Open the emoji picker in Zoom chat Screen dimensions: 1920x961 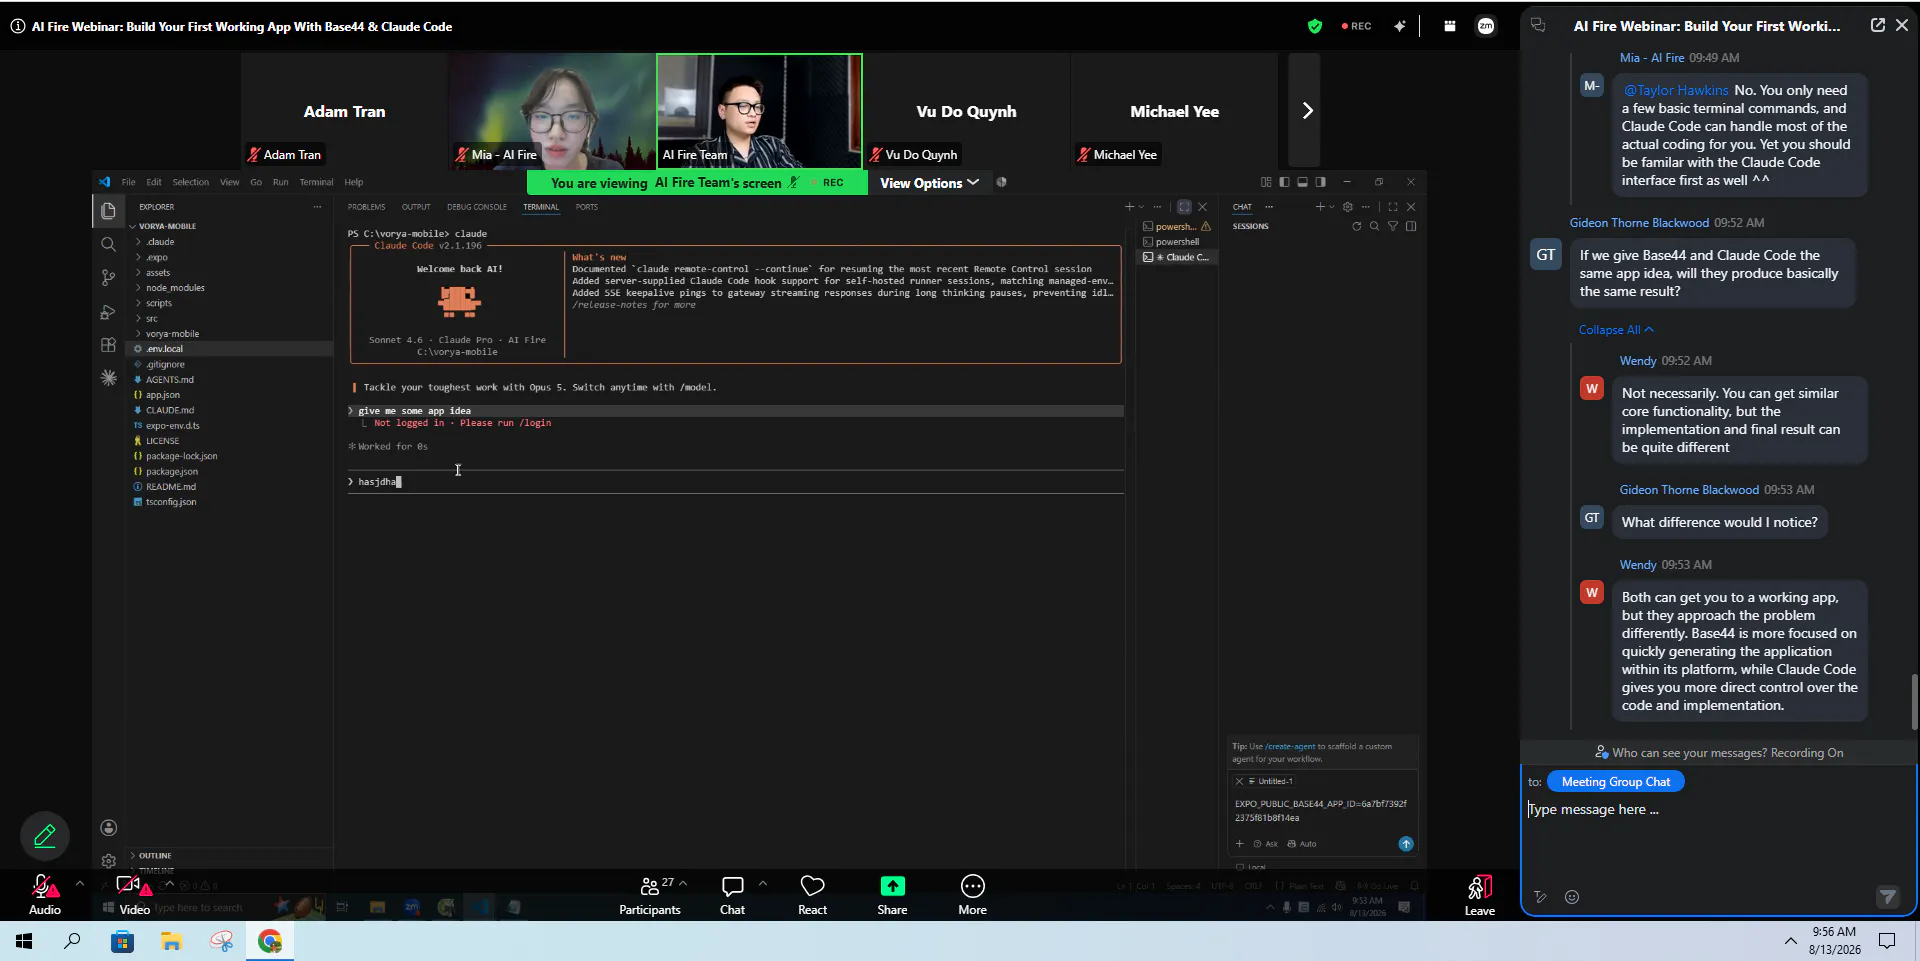point(1572,897)
